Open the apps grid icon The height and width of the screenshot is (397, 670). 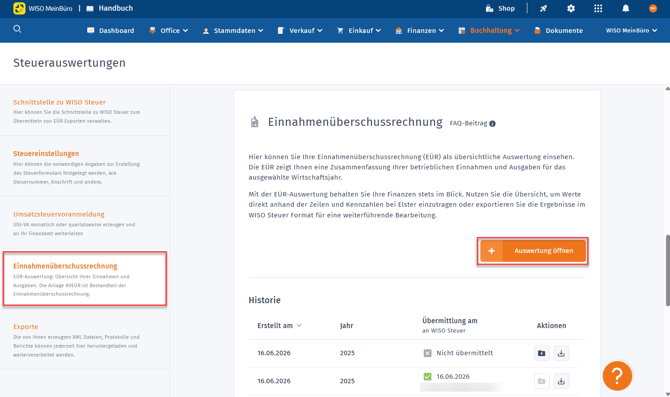[x=598, y=8]
